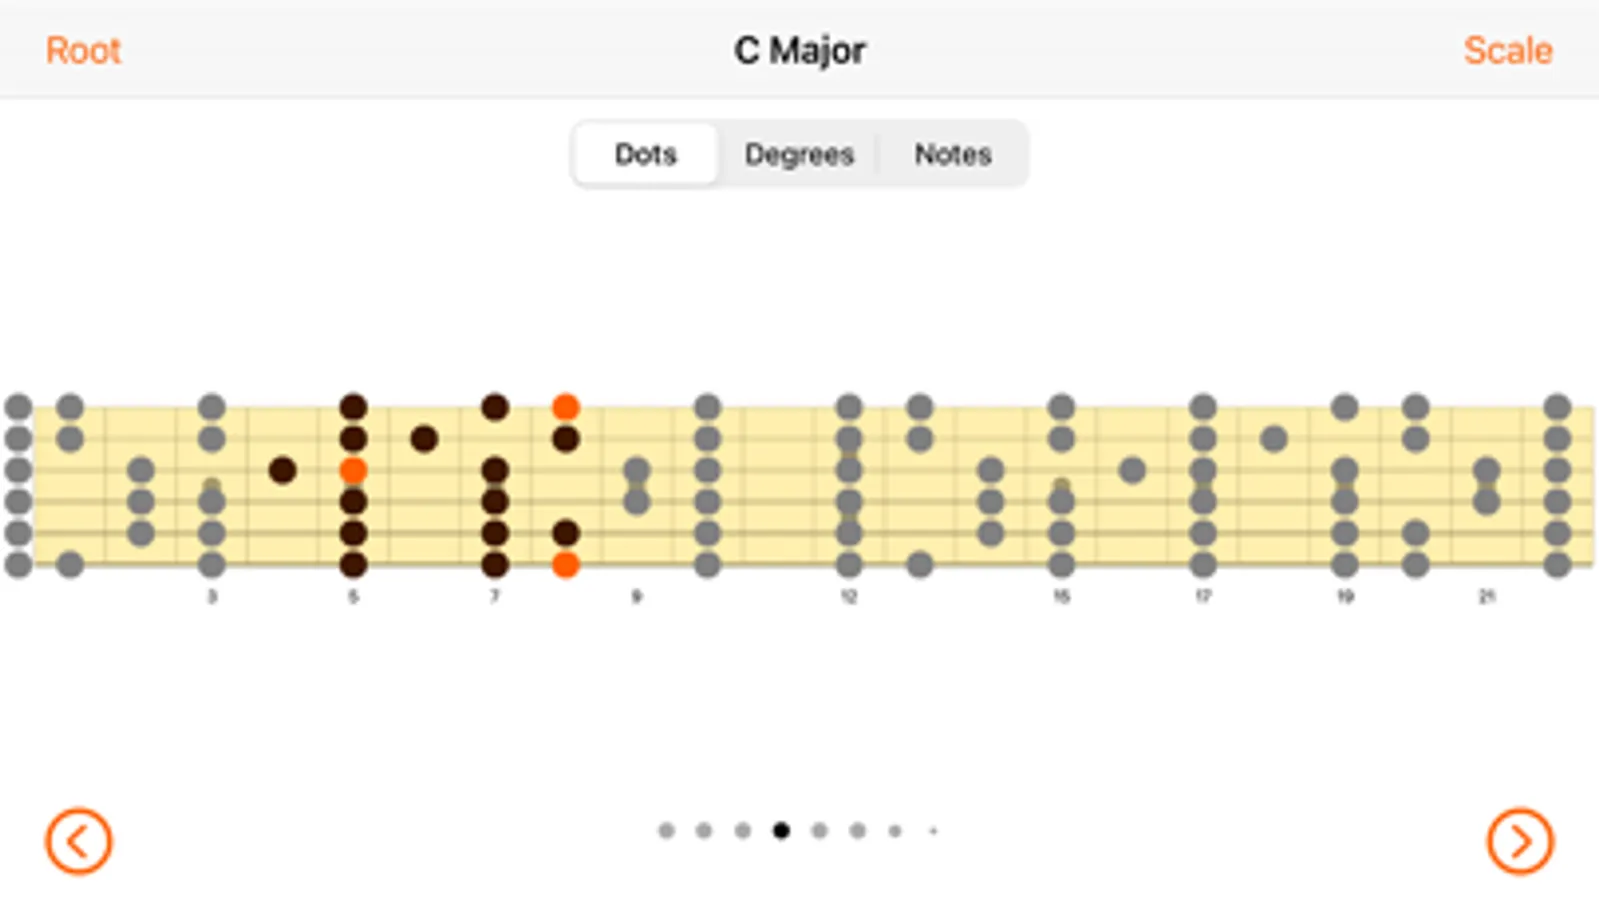This screenshot has width=1599, height=900.
Task: Switch to Notes display mode
Action: coord(952,154)
